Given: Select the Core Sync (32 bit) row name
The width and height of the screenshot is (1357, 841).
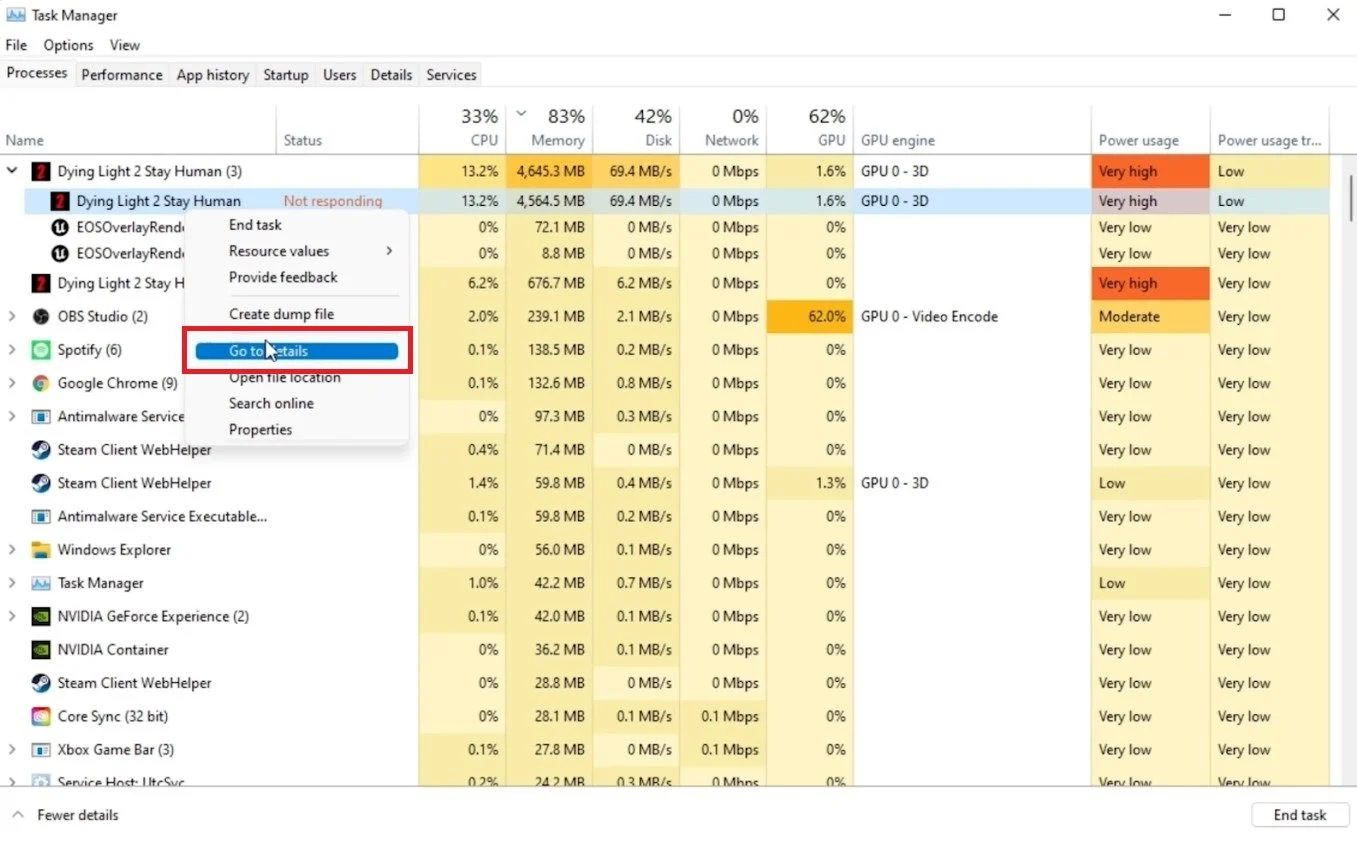Looking at the screenshot, I should coord(113,716).
